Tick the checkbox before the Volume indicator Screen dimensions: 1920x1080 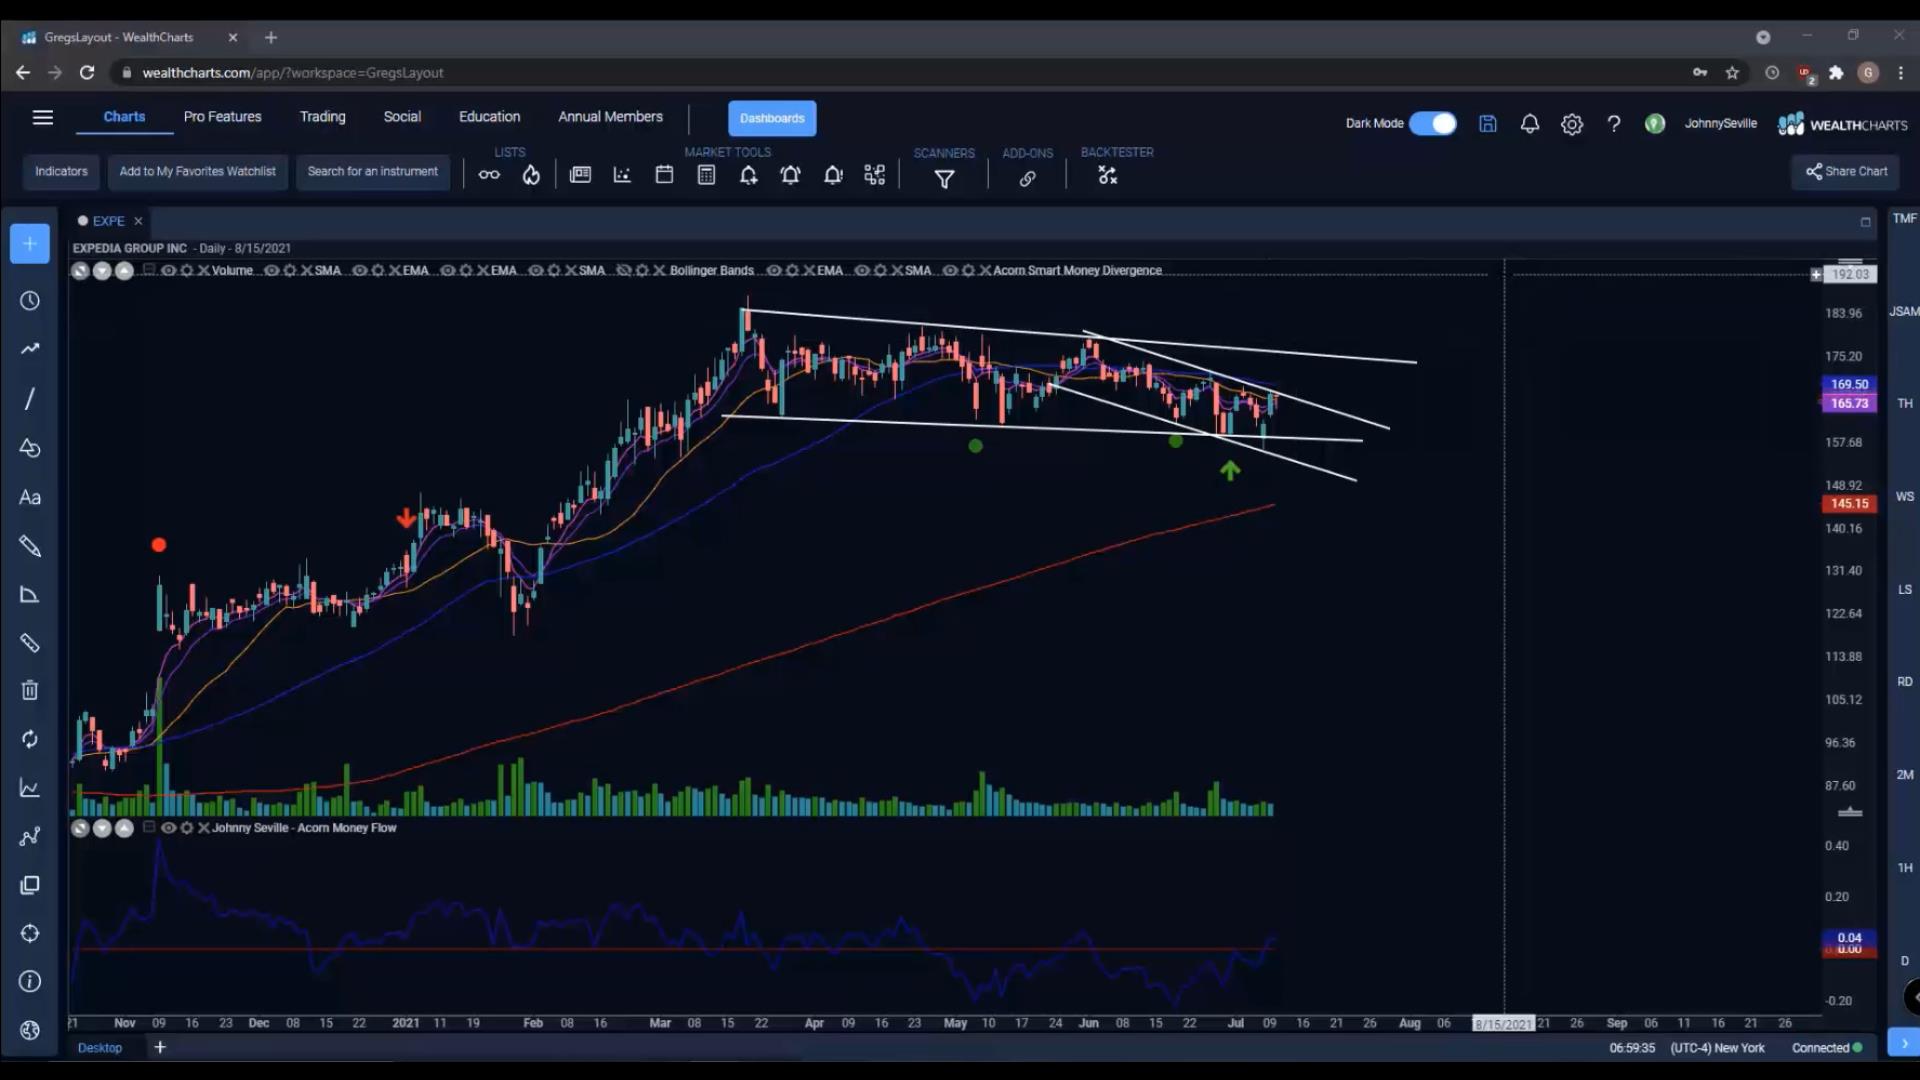coord(149,269)
